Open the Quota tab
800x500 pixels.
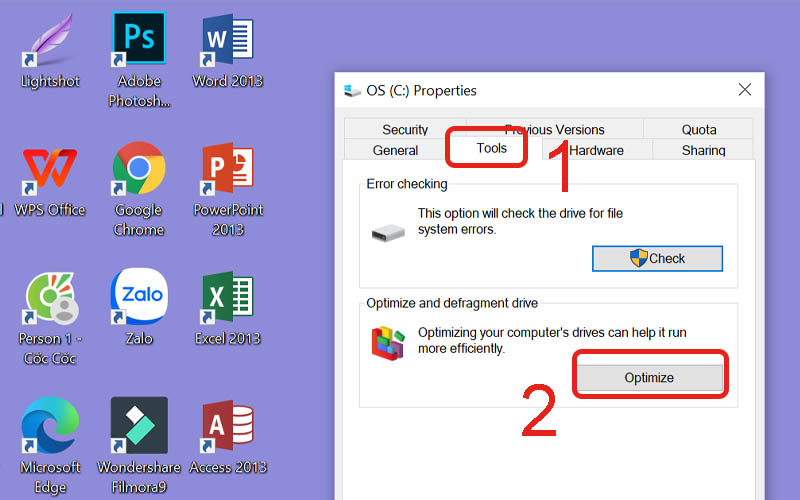tap(699, 129)
